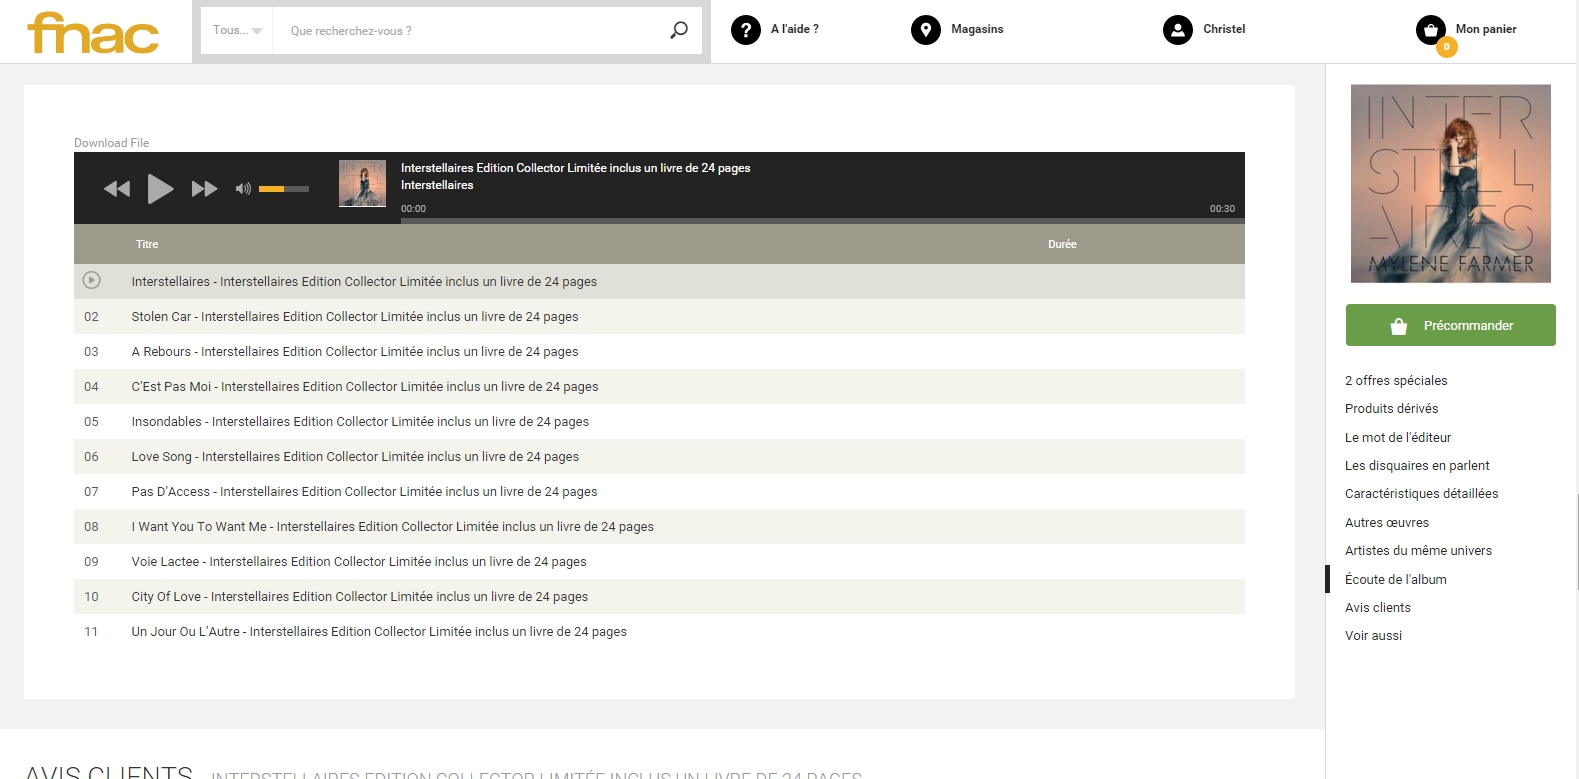This screenshot has width=1579, height=779.
Task: Jump to Caractéristiques détaillées section
Action: [x=1421, y=493]
